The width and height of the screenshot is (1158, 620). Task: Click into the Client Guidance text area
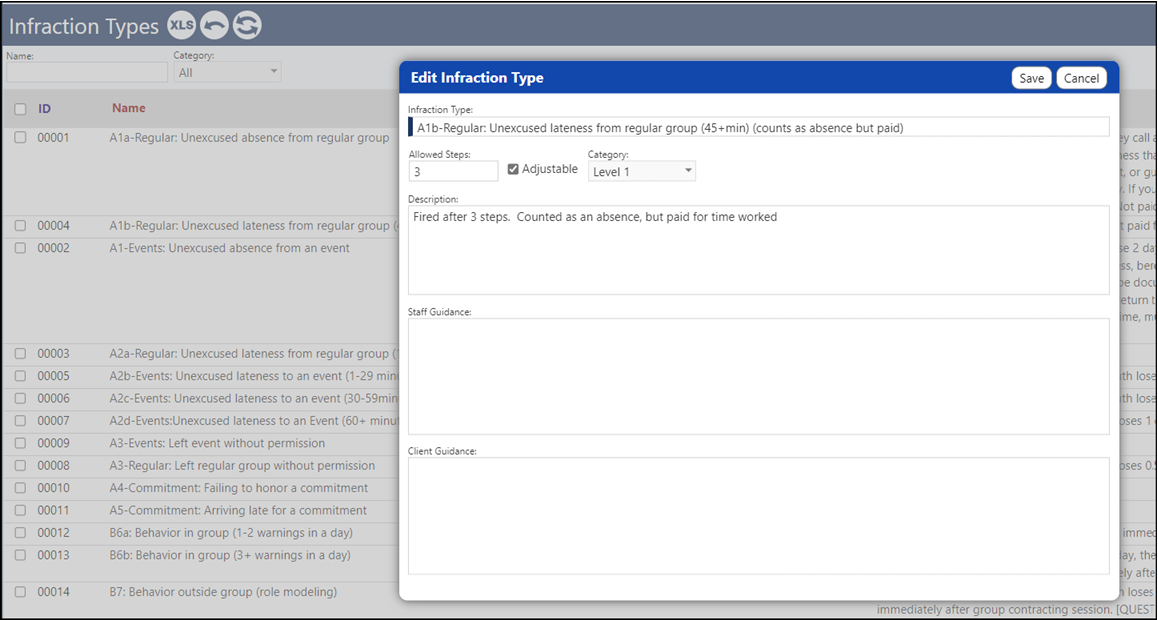click(x=758, y=515)
